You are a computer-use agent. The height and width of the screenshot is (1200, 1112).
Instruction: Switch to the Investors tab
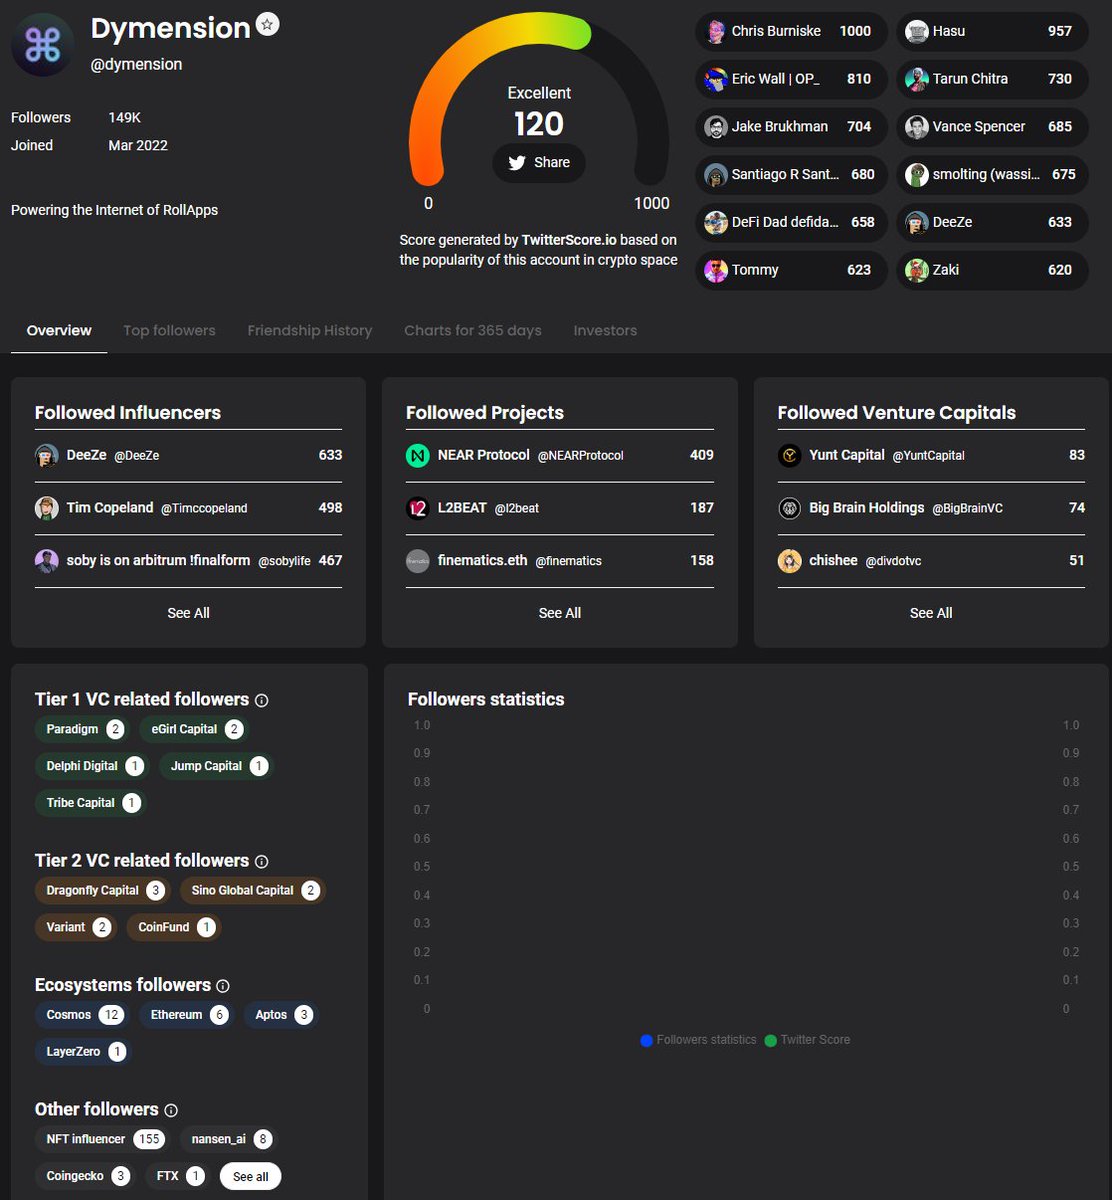[605, 331]
